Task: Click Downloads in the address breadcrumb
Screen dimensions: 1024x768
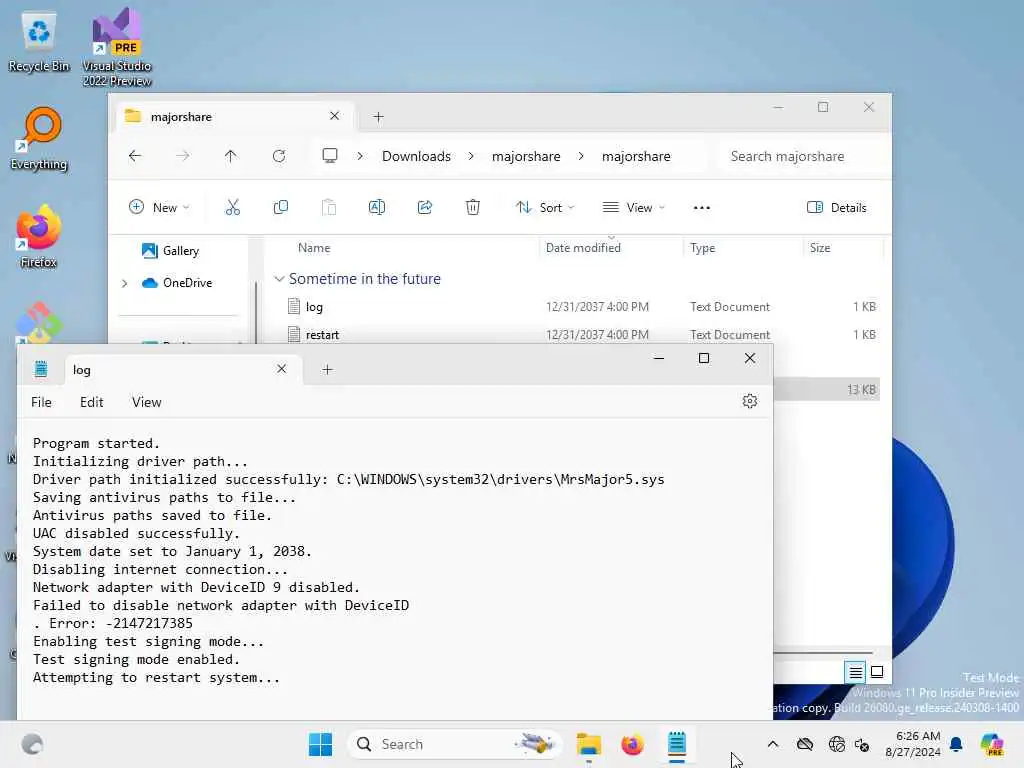Action: point(416,156)
